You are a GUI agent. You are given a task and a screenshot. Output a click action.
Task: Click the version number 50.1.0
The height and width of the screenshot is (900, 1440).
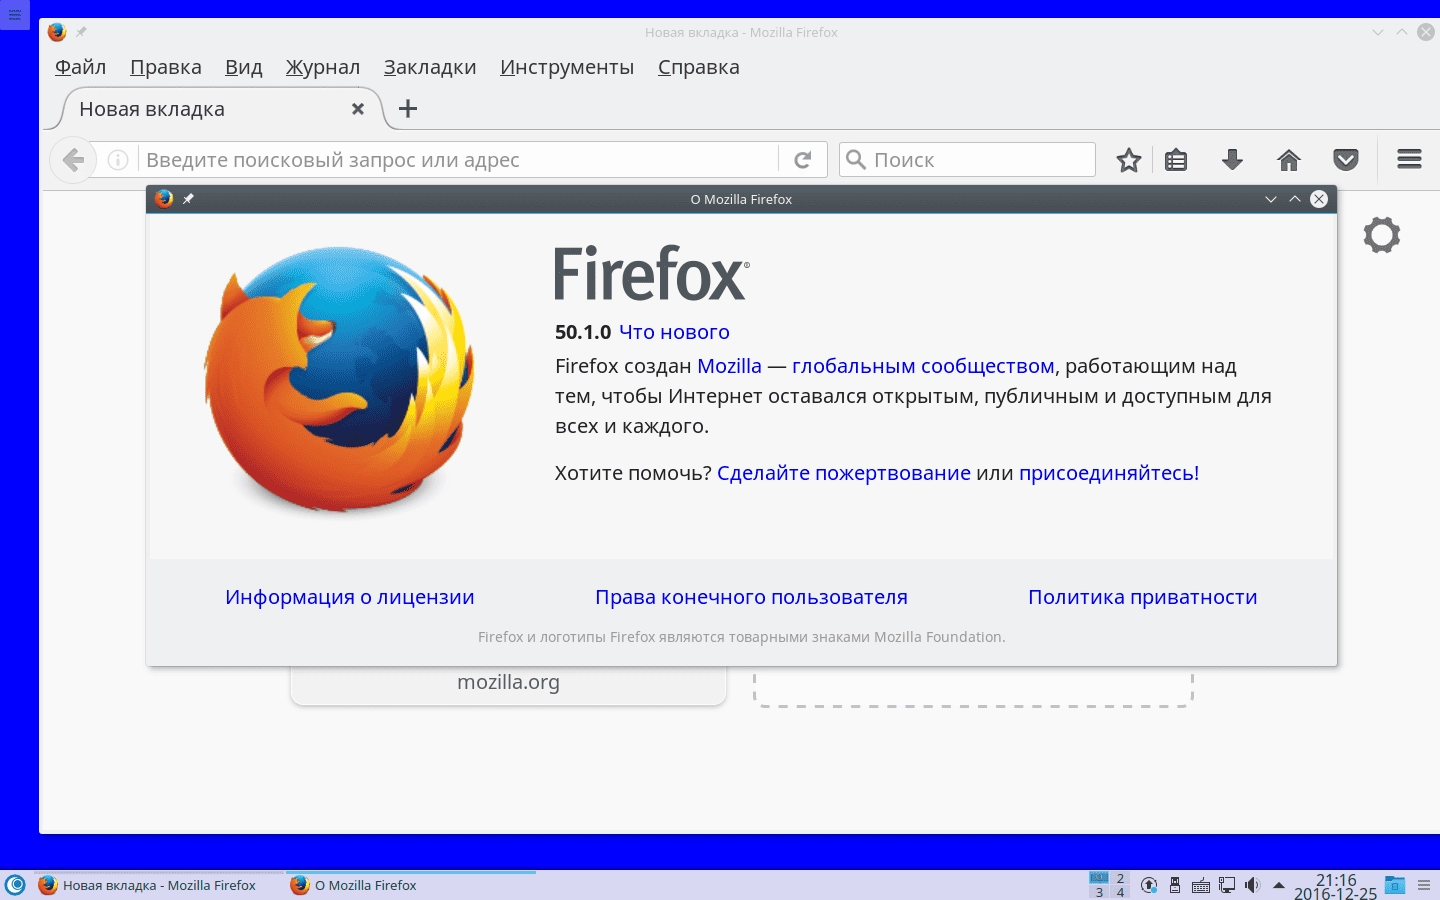583,332
